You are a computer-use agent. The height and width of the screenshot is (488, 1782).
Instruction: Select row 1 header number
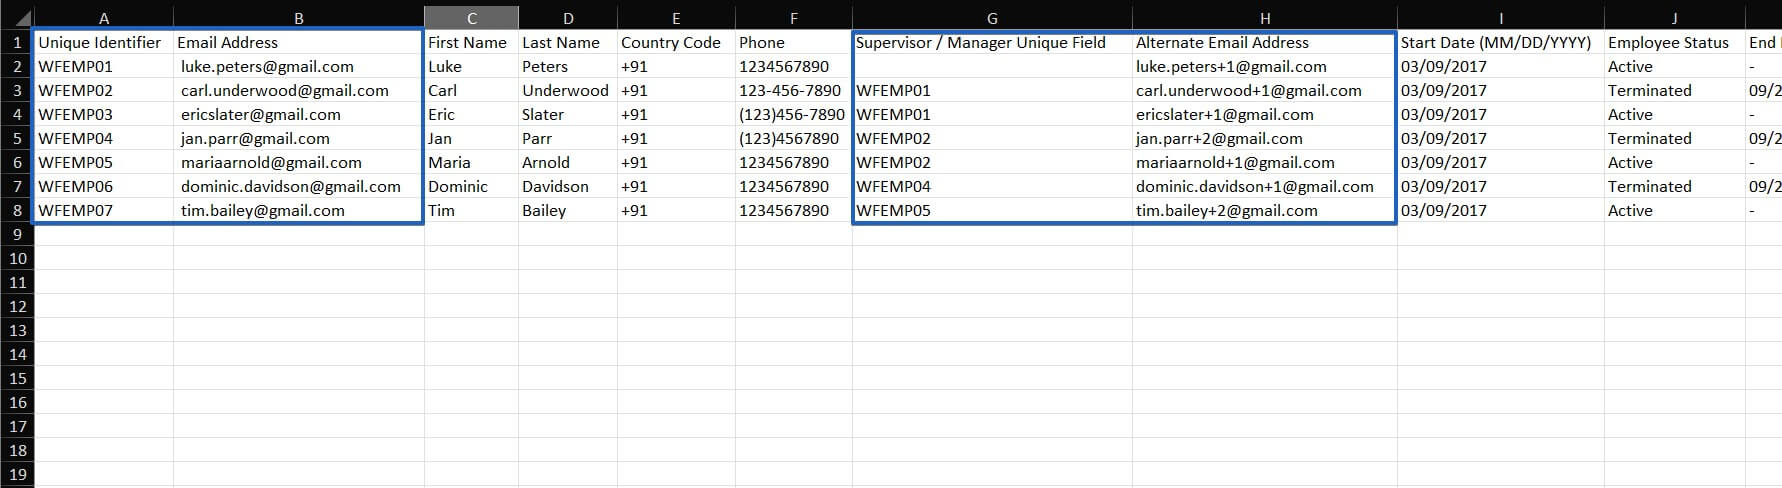click(x=17, y=42)
